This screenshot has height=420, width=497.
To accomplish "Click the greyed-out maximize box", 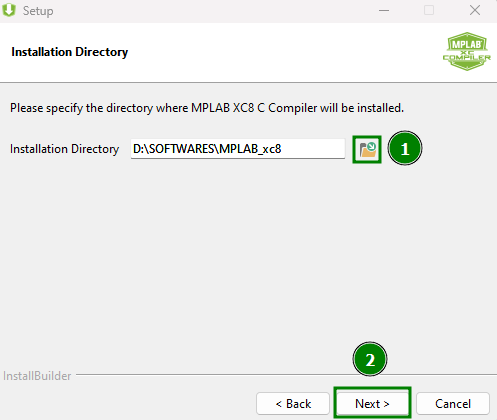I will [x=429, y=10].
